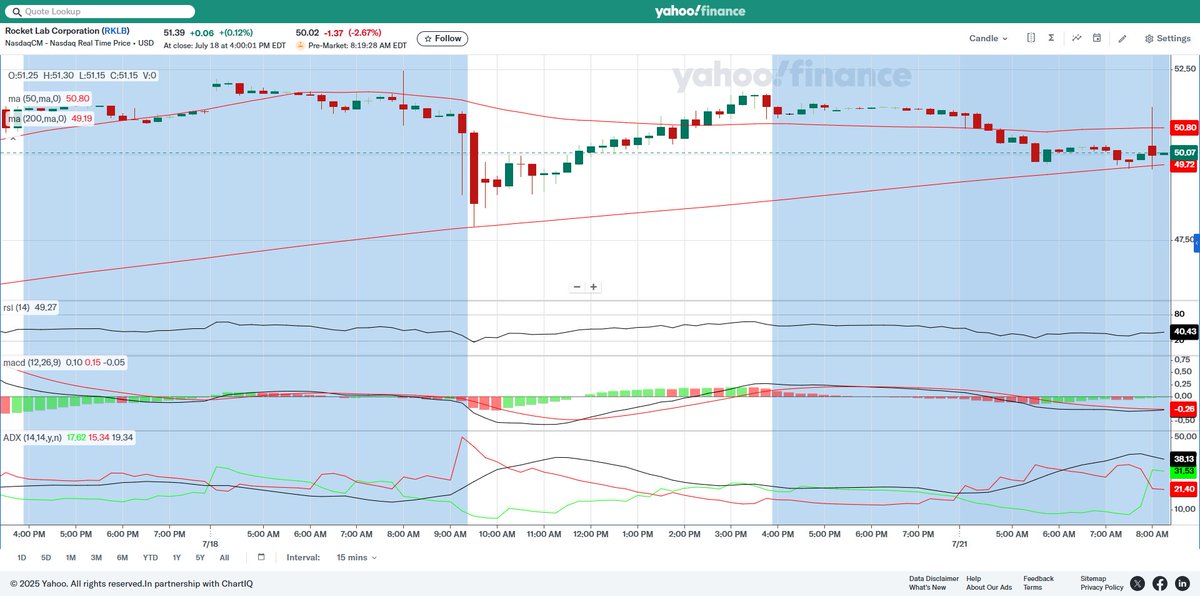The image size is (1200, 596).
Task: Select the 5Y range
Action: point(200,557)
